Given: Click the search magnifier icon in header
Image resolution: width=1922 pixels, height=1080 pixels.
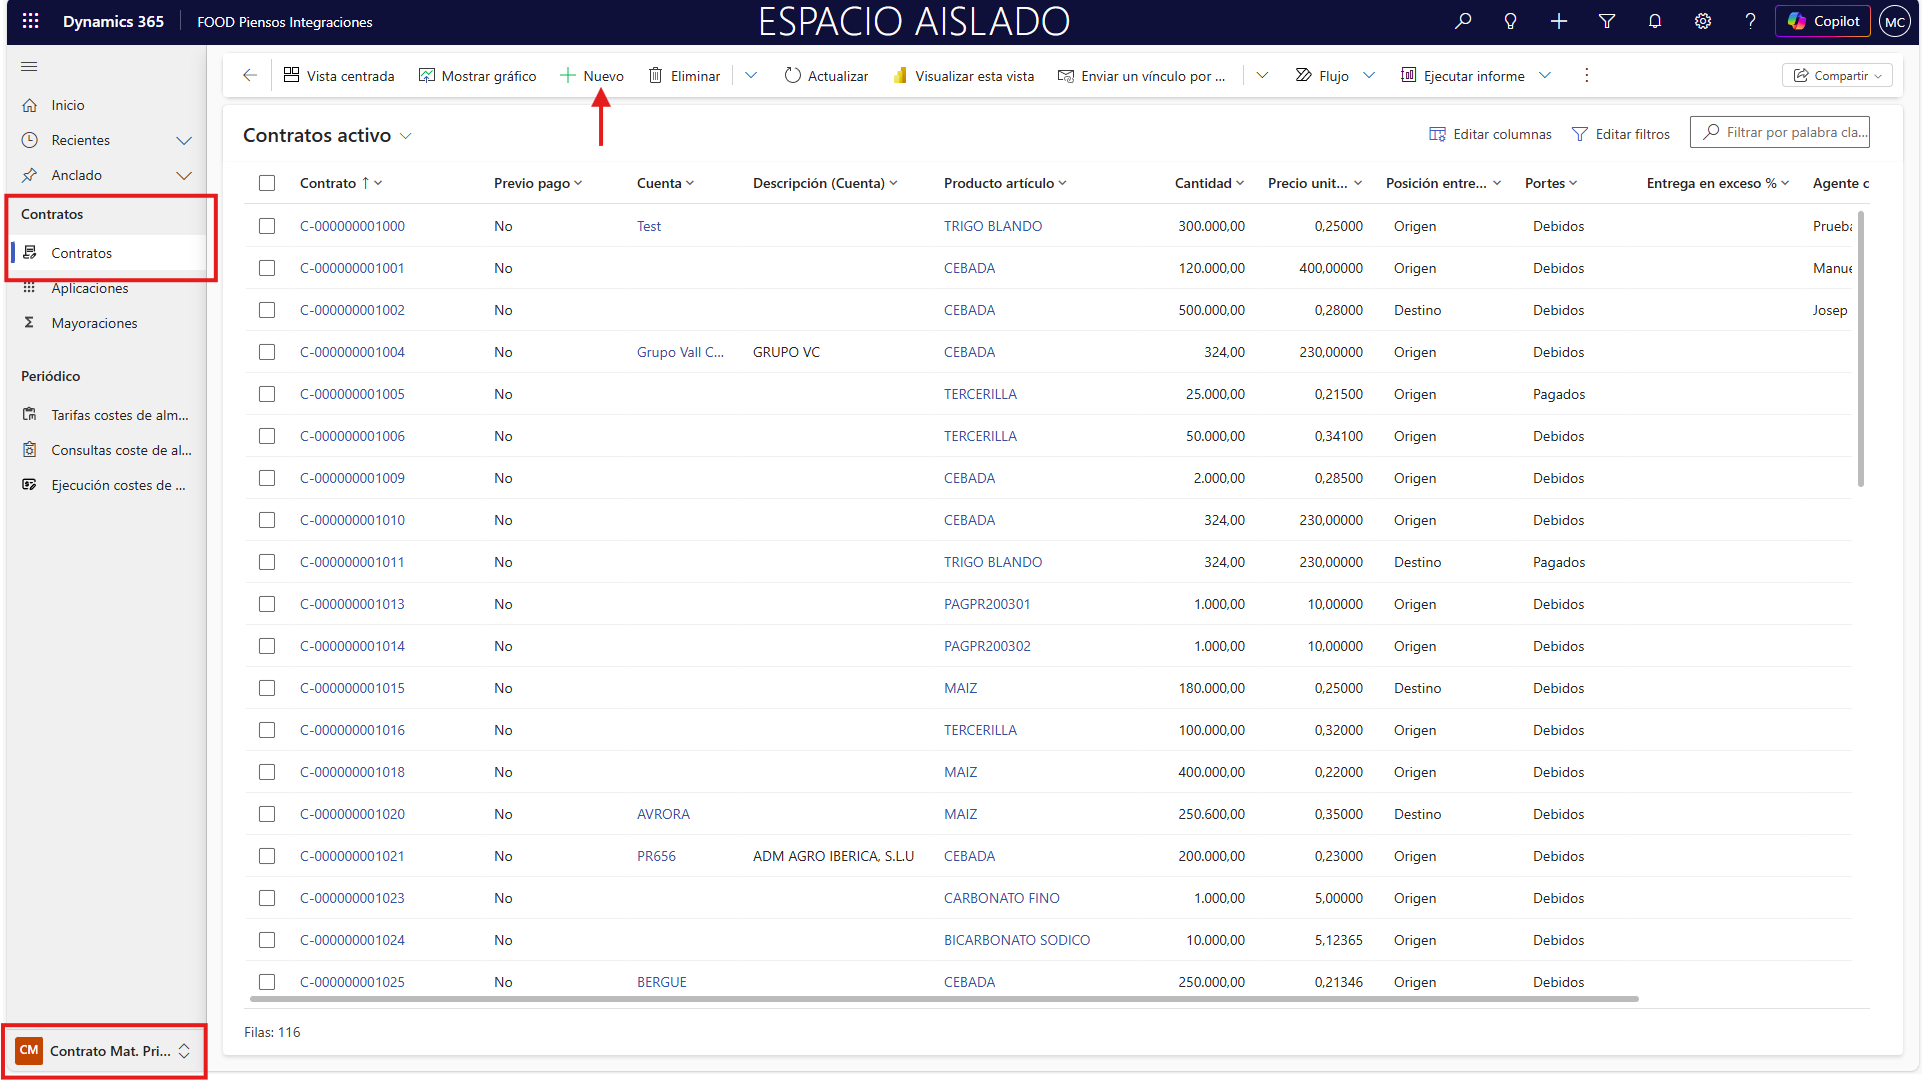Looking at the screenshot, I should pyautogui.click(x=1463, y=21).
